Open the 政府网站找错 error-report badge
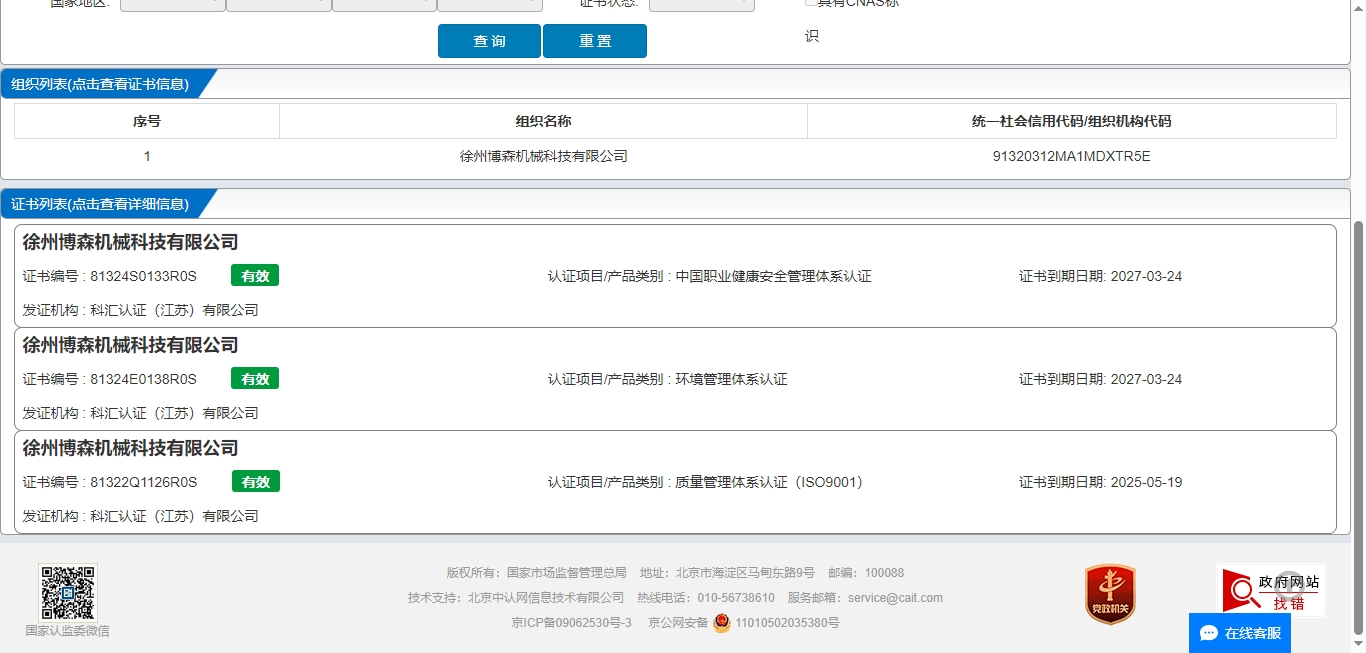Screen dimensions: 1366x653 tap(1270, 591)
